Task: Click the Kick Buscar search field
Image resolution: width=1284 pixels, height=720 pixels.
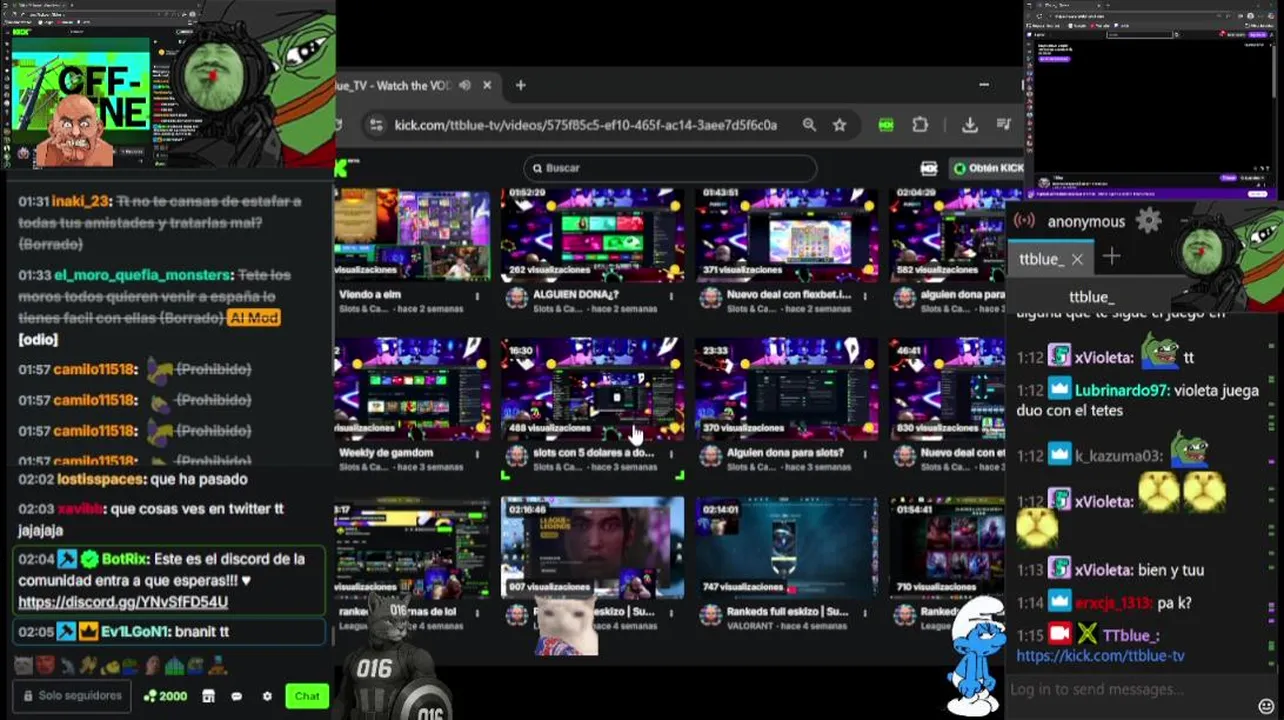Action: tap(670, 168)
